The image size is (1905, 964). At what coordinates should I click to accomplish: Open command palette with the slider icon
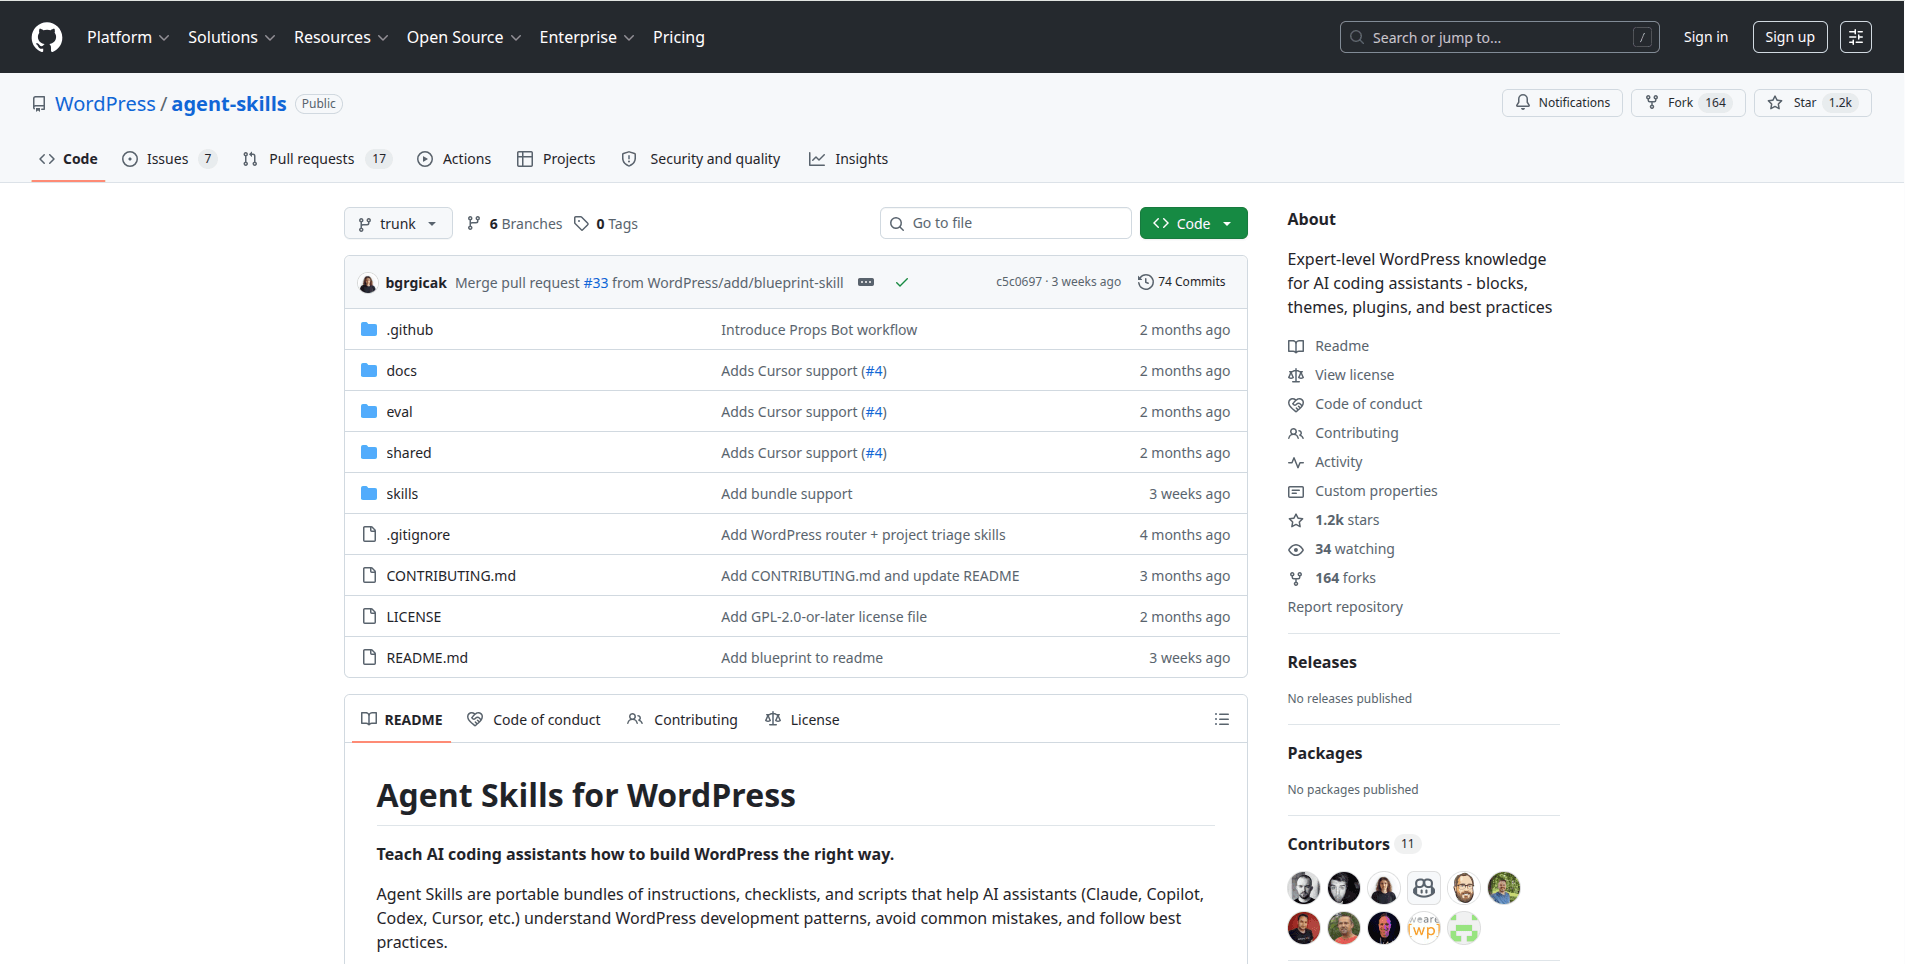[x=1855, y=37]
